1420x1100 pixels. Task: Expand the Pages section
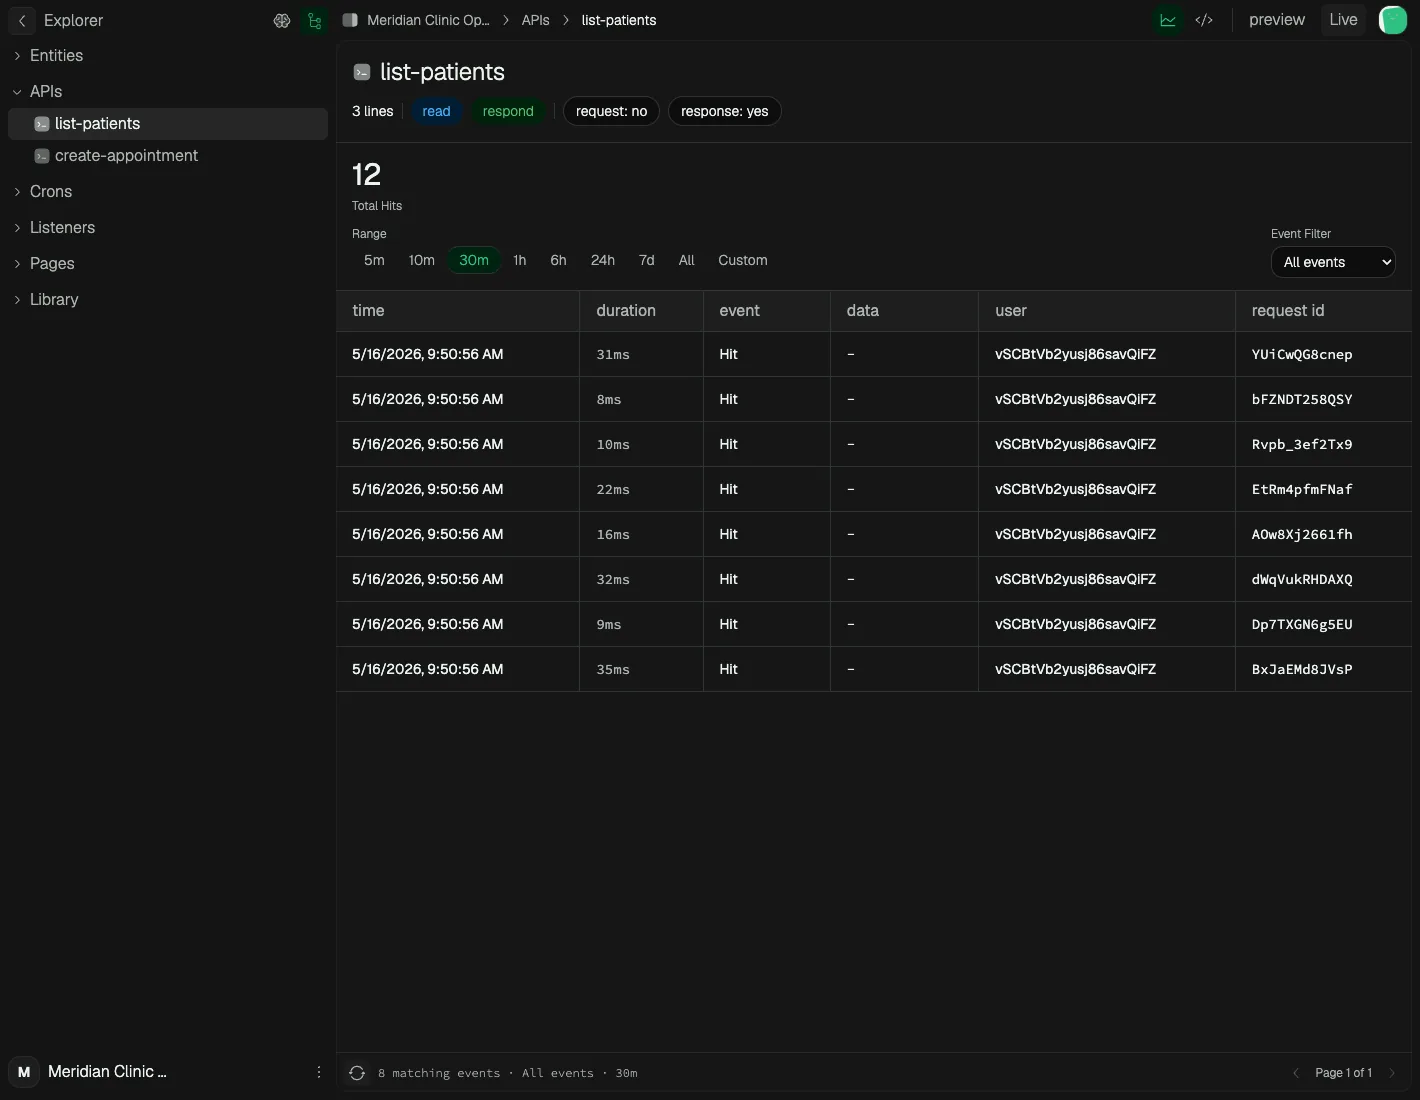tap(52, 264)
